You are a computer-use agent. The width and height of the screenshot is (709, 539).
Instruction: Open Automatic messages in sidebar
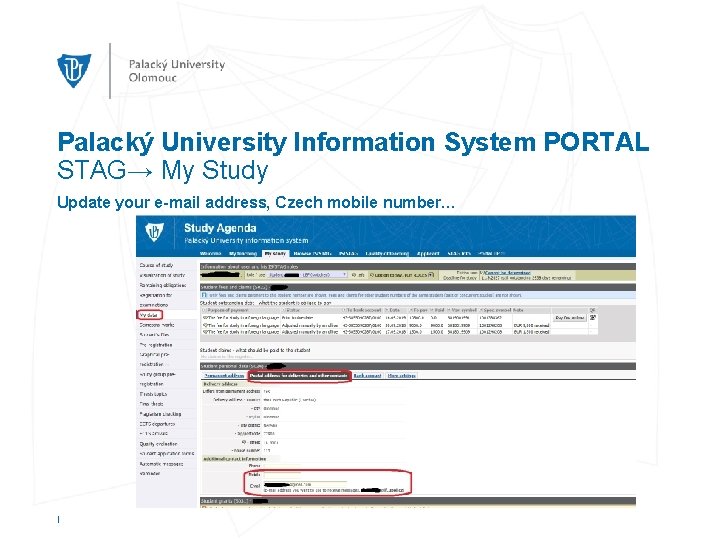point(161,463)
